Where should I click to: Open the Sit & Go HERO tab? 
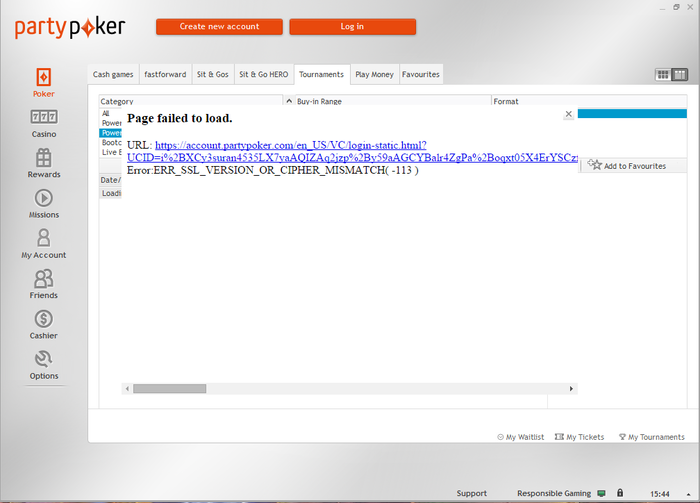(x=263, y=75)
